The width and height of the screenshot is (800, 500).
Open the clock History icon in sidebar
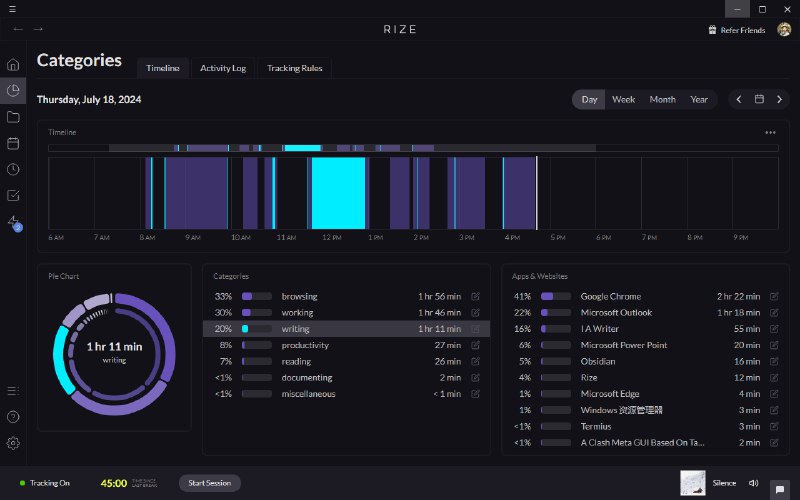(13, 169)
